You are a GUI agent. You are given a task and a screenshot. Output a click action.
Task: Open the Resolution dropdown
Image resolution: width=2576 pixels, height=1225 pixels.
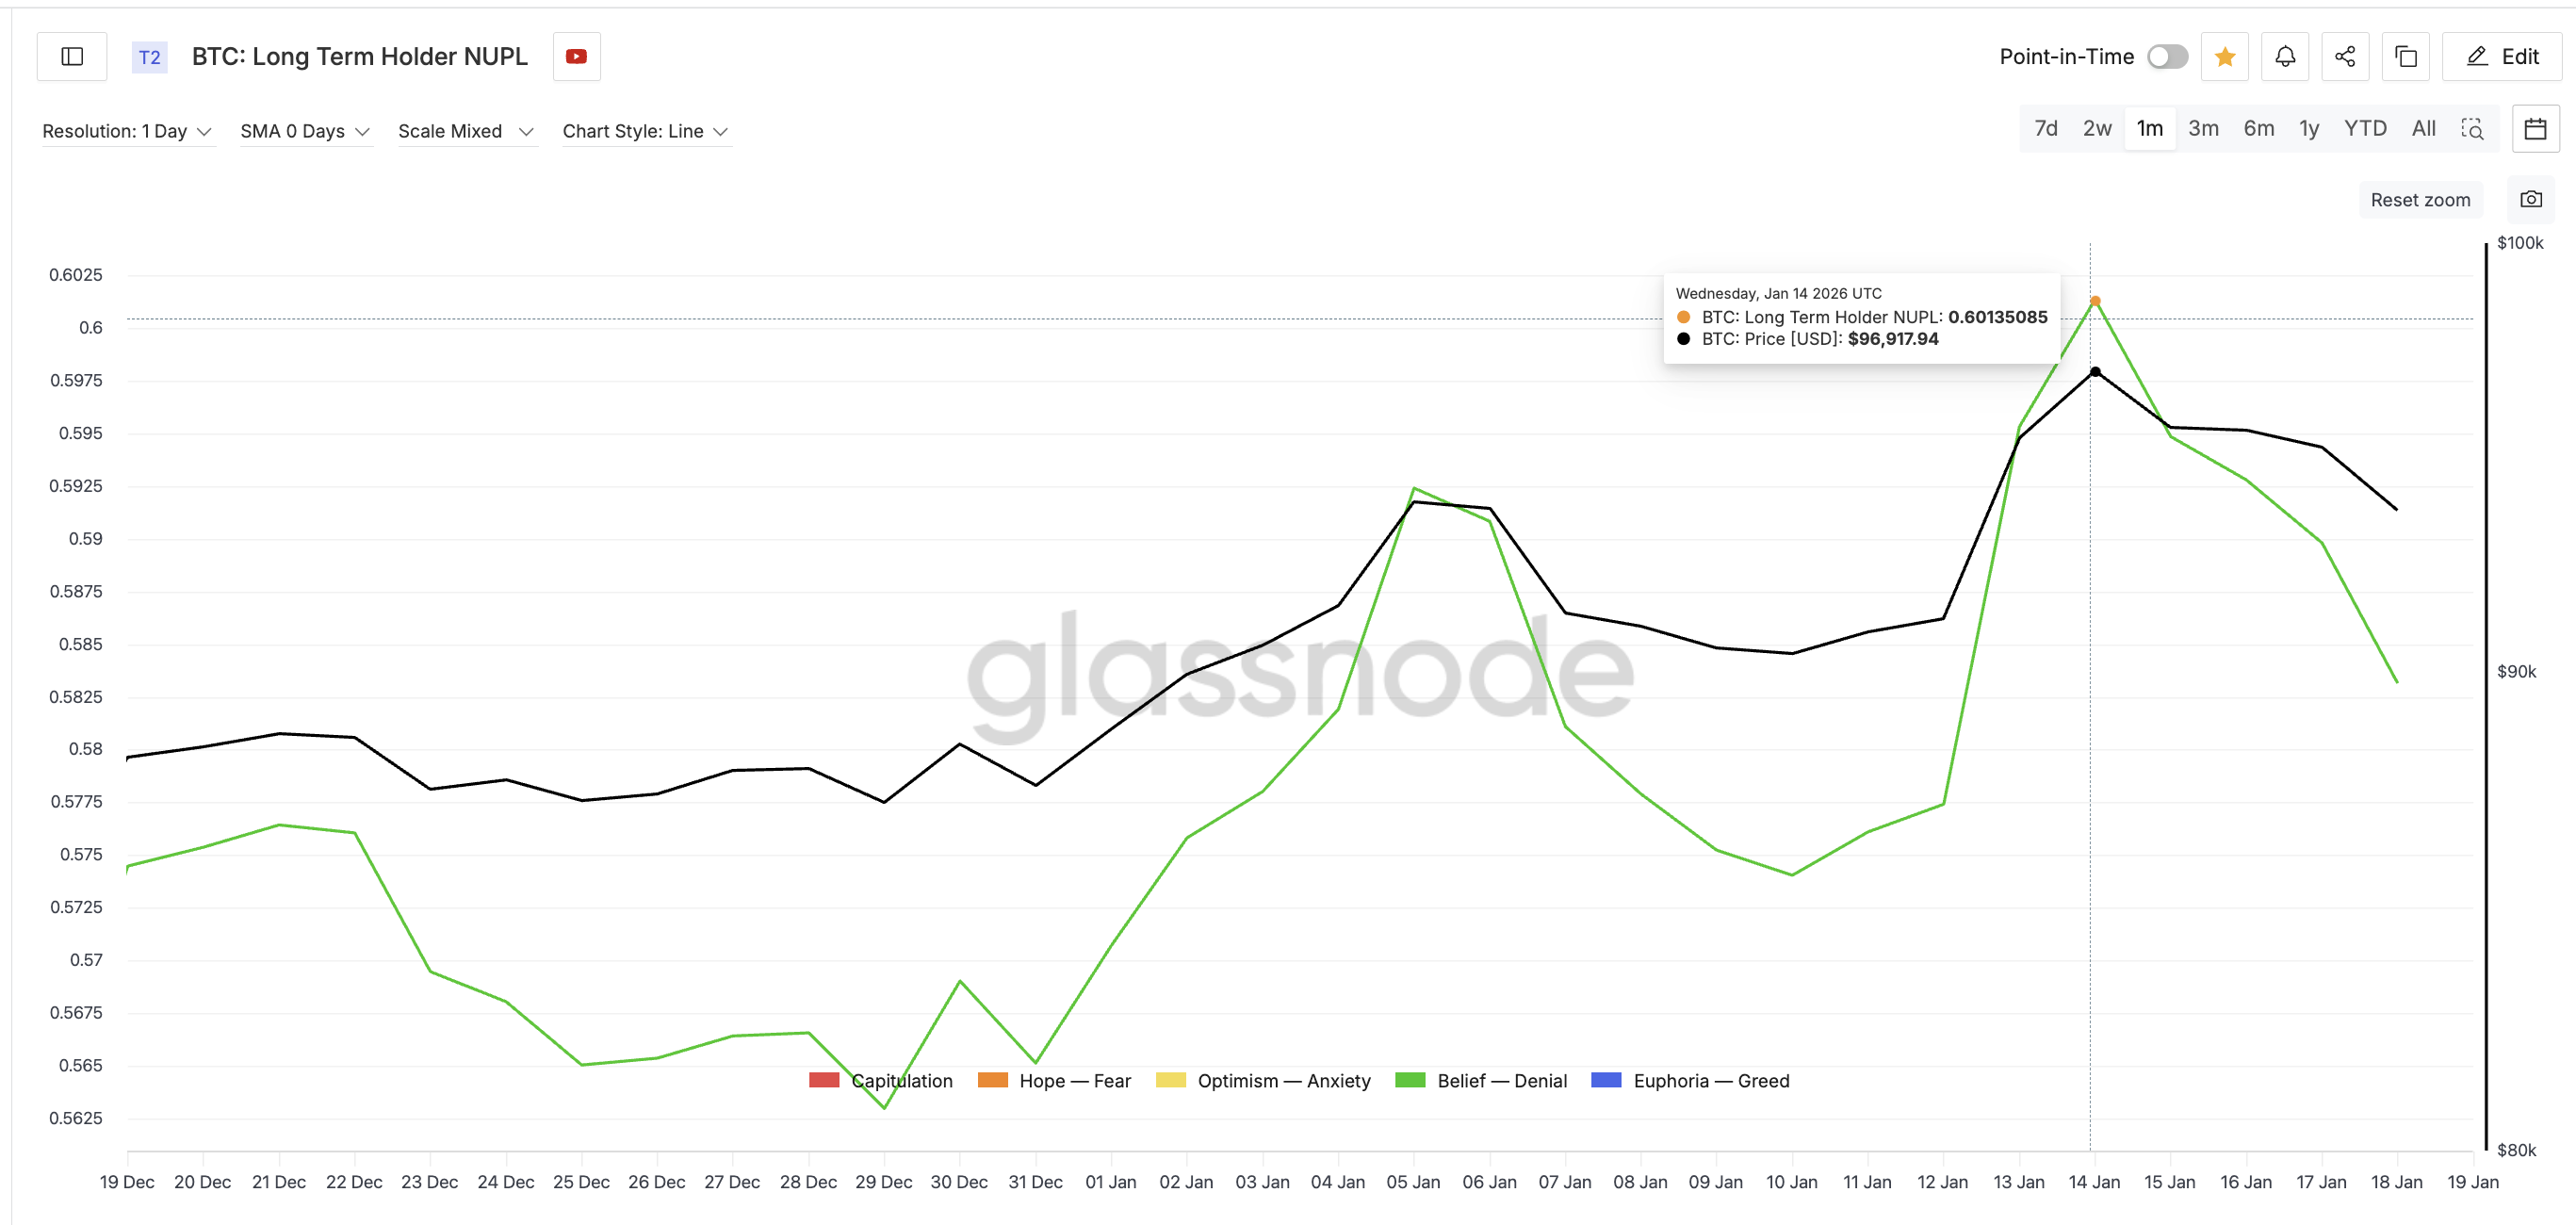click(128, 130)
